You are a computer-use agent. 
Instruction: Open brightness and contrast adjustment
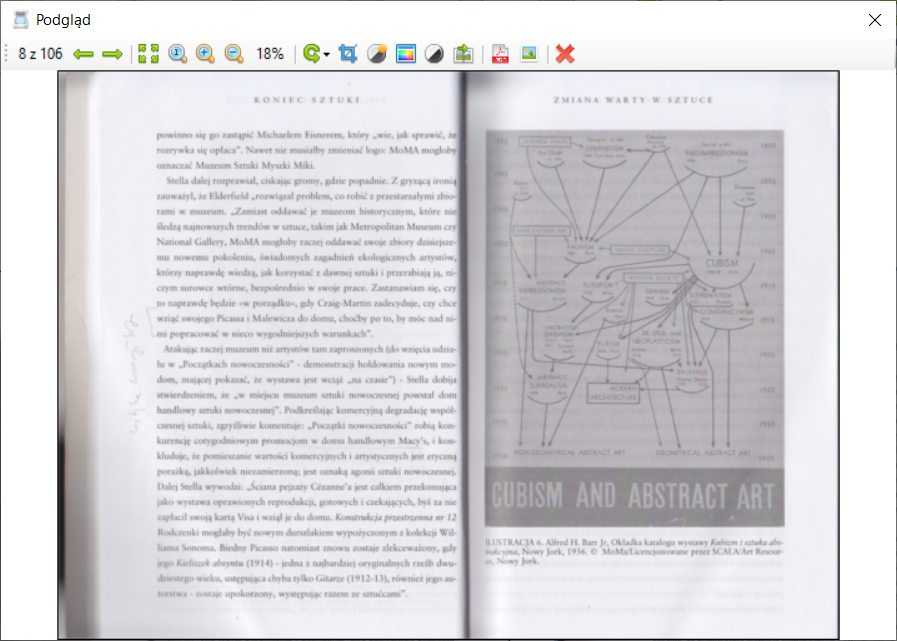click(x=377, y=54)
